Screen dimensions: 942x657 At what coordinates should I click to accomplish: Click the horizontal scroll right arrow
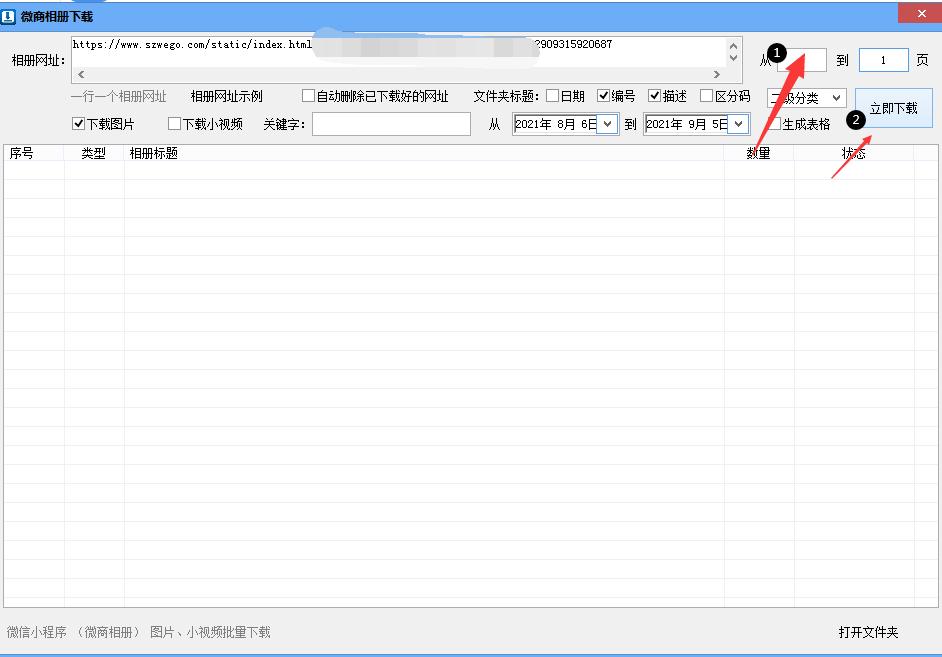point(716,75)
